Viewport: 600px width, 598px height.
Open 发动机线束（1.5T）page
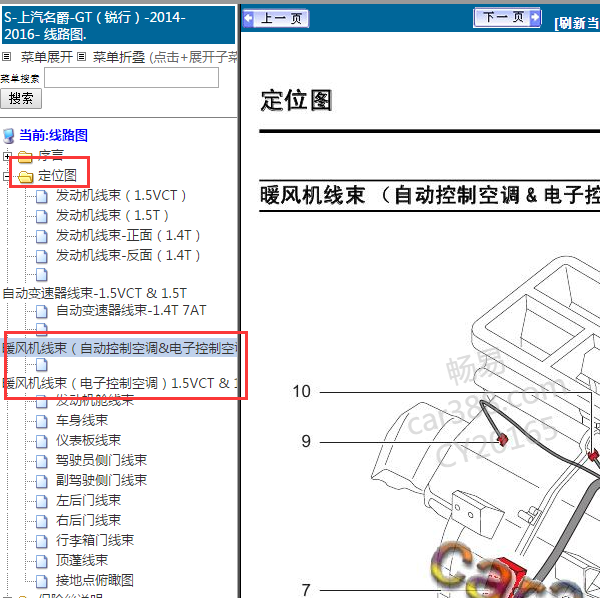pyautogui.click(x=112, y=215)
